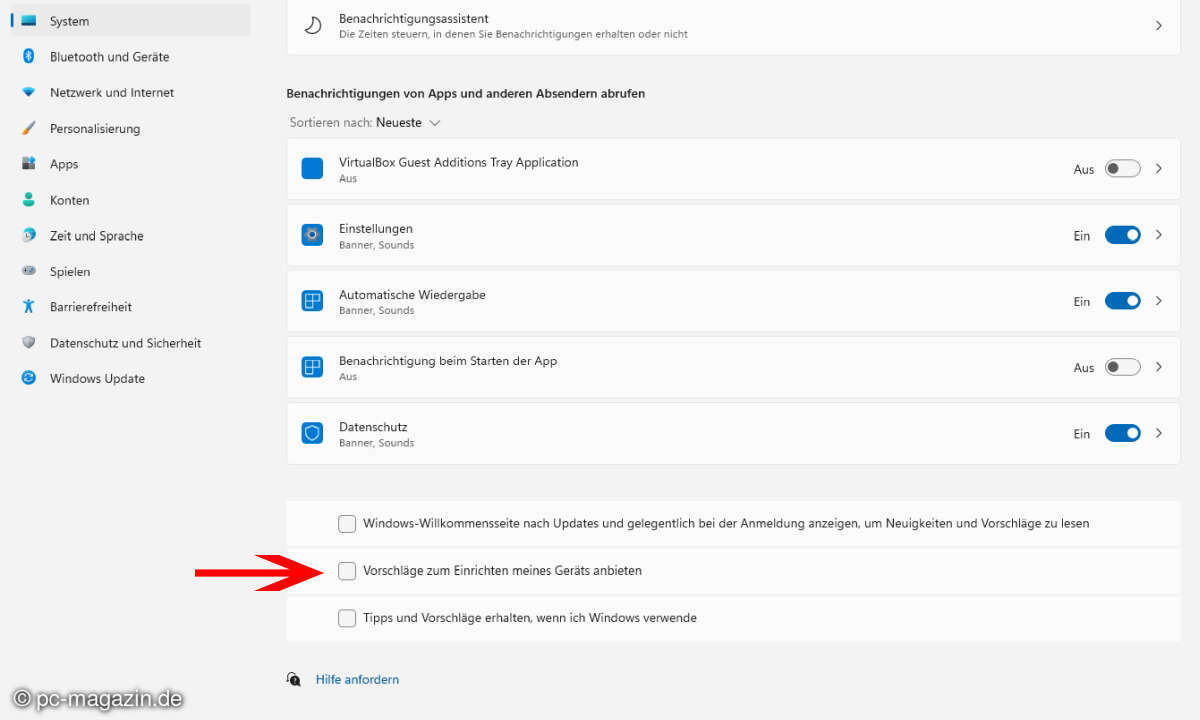Click the Bluetooth icon in sidebar

pos(29,57)
